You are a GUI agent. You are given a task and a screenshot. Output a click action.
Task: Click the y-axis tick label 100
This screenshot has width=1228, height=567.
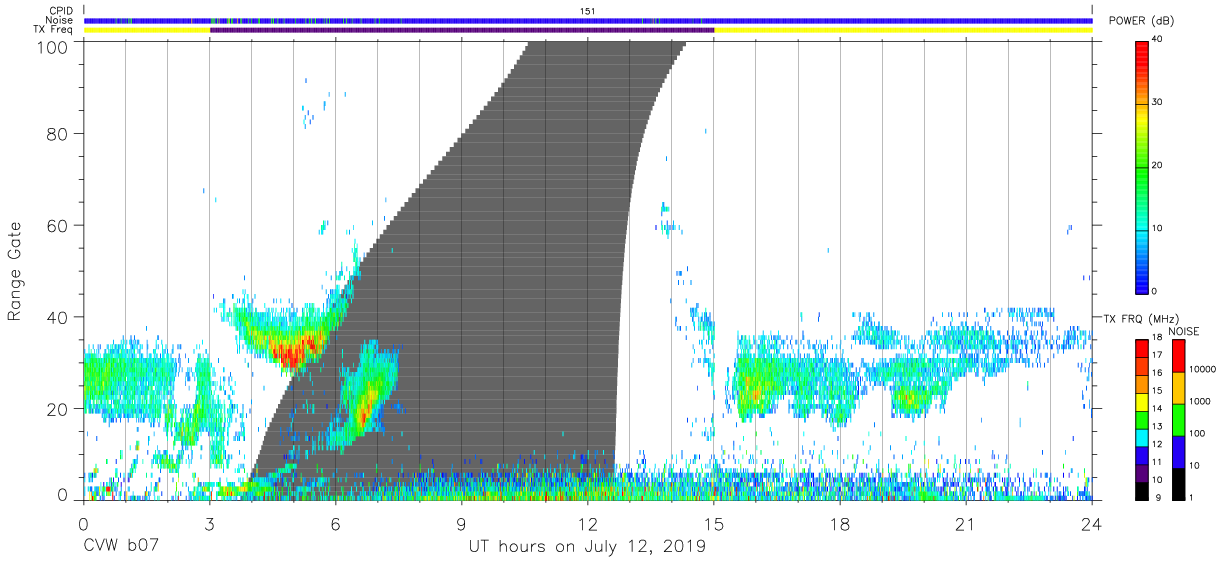52,47
